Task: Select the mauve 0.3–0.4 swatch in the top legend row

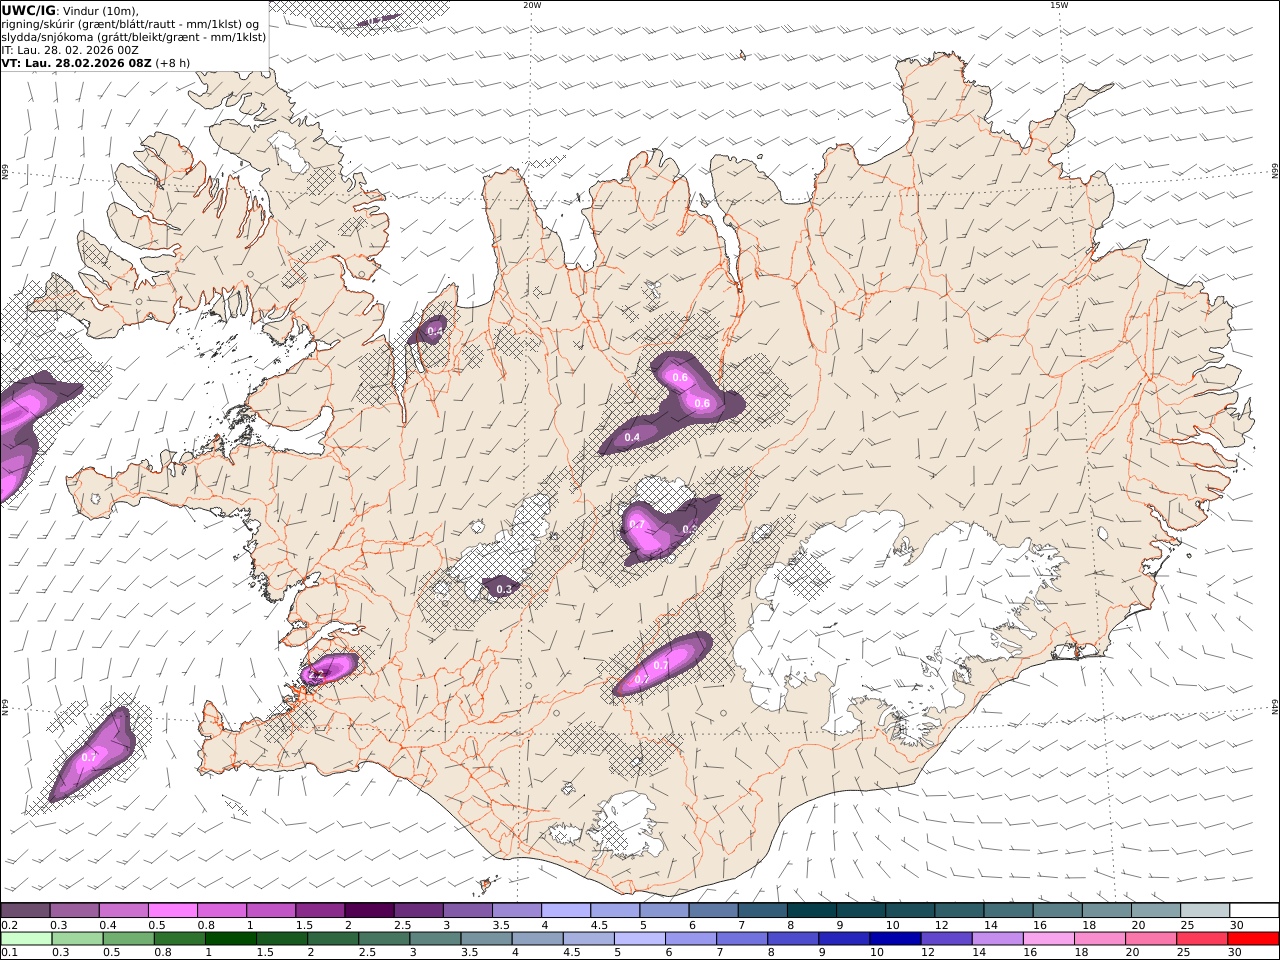Action: click(x=75, y=911)
